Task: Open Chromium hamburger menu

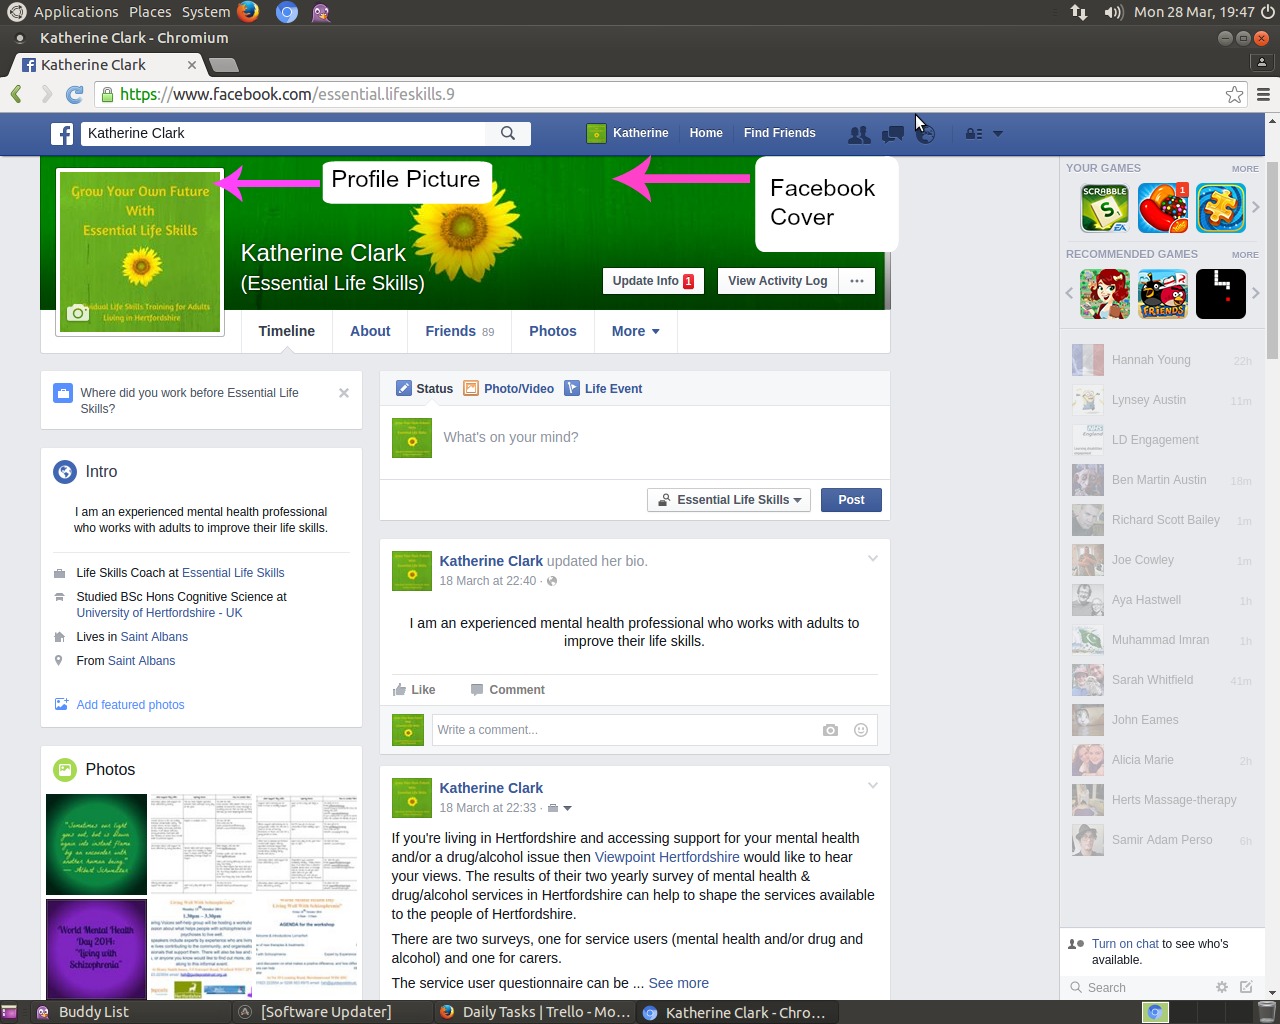Action: (1263, 94)
